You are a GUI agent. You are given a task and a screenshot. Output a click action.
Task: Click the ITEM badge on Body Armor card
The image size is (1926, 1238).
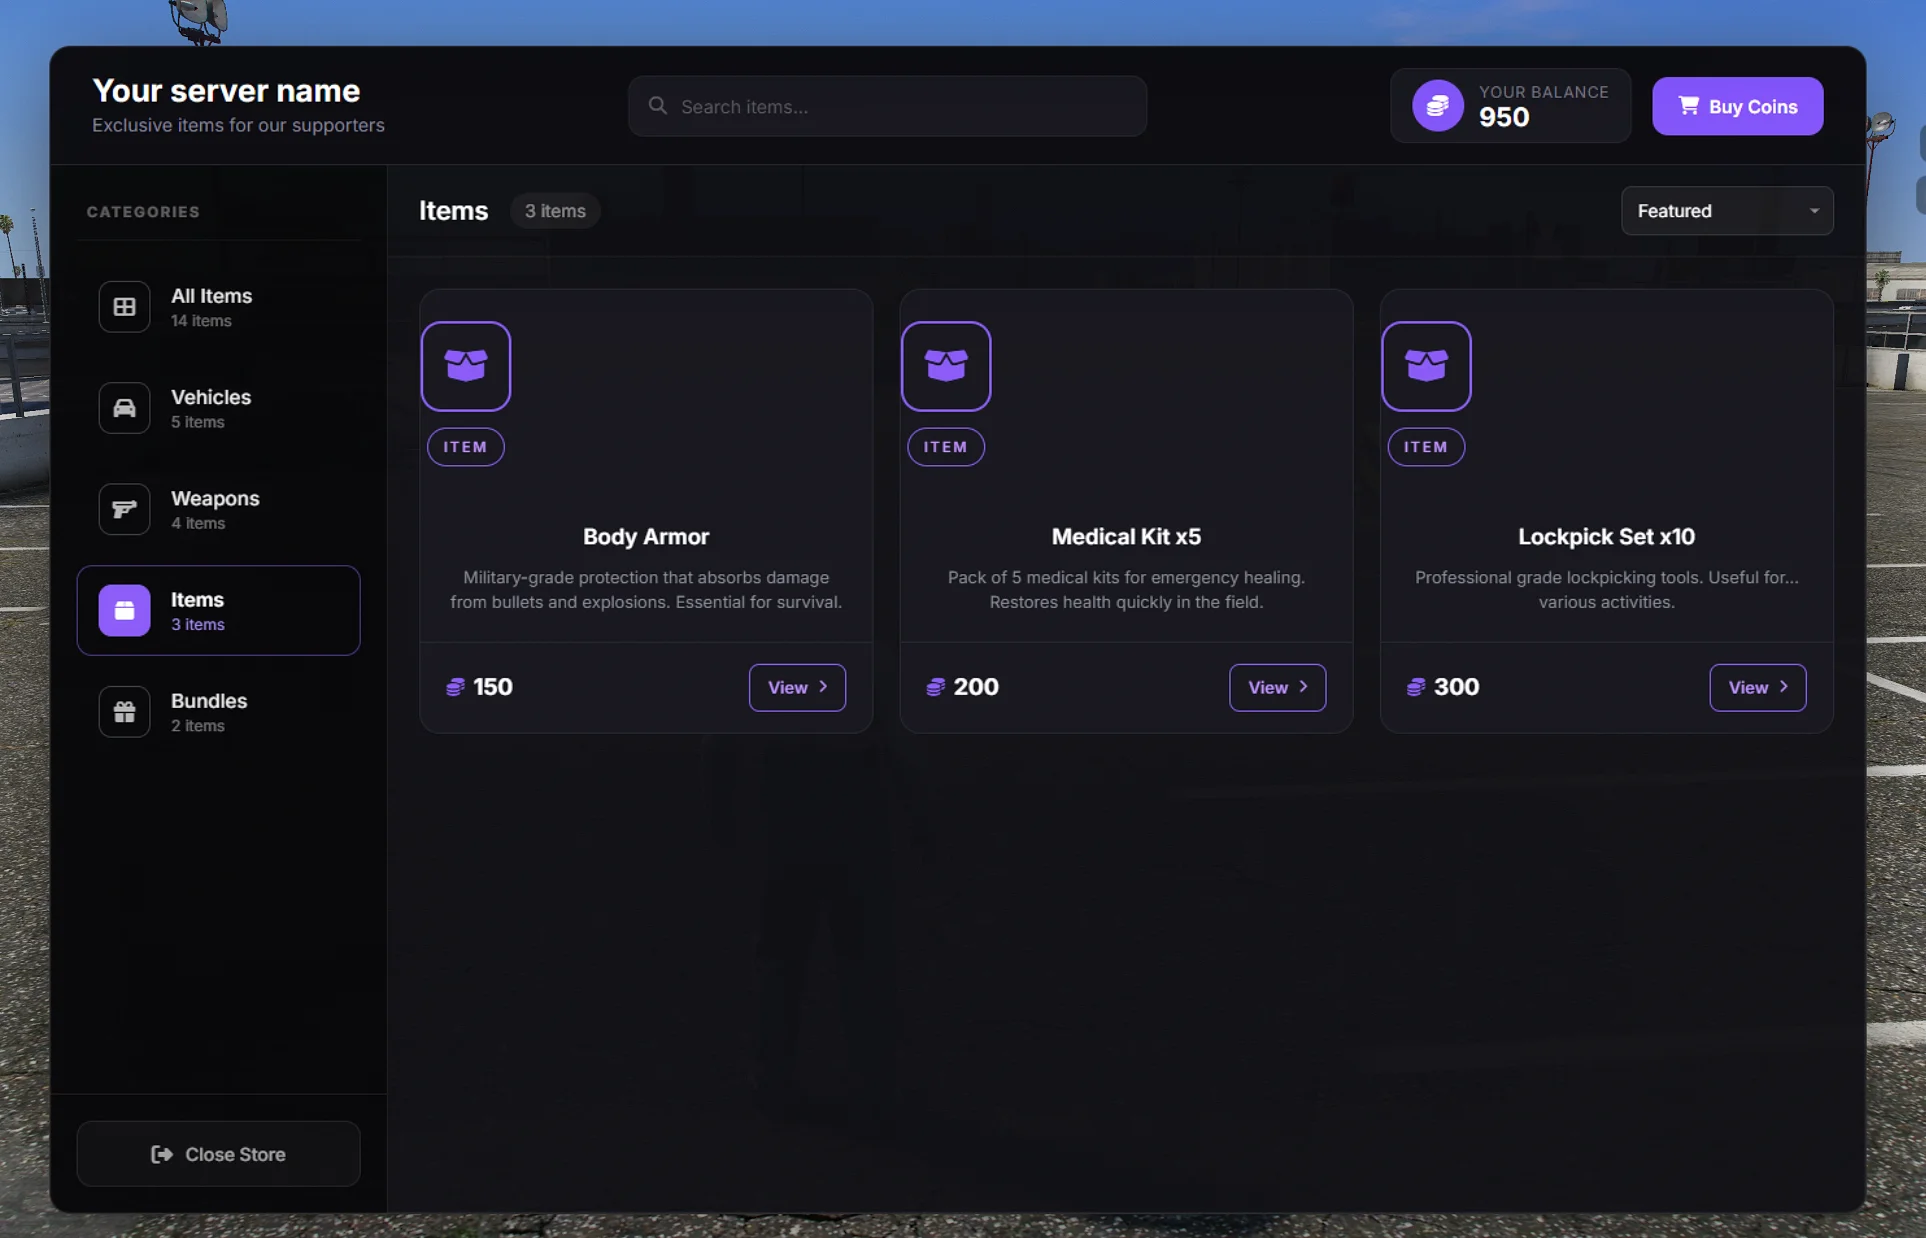click(x=465, y=447)
